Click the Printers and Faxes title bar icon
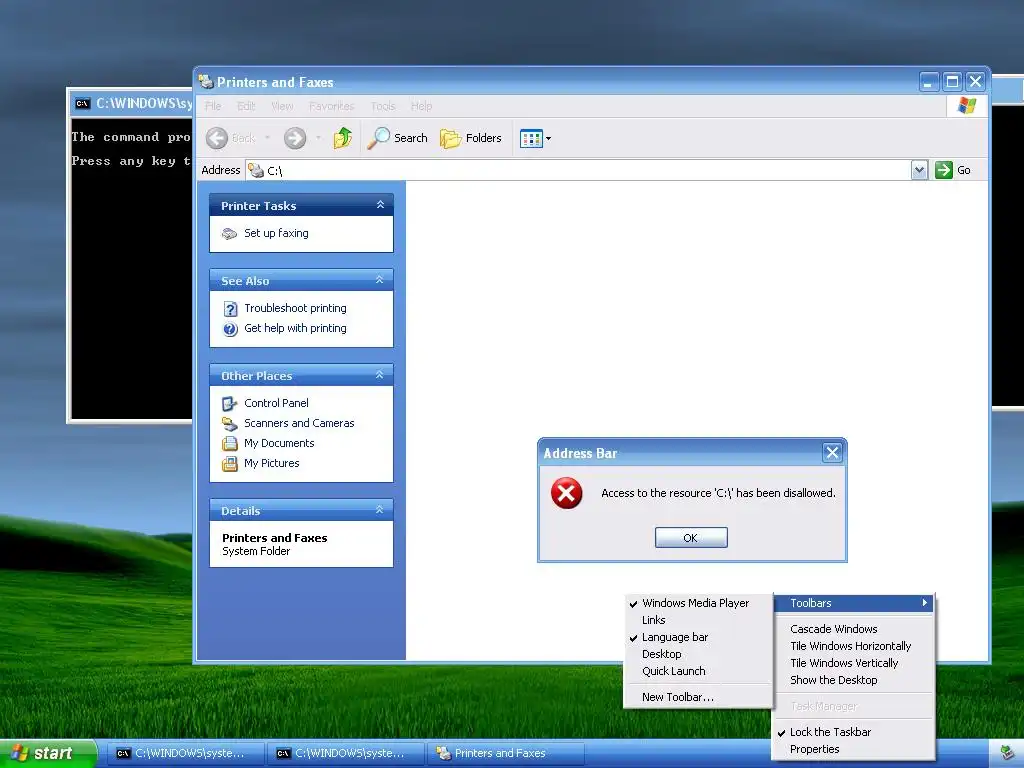The width and height of the screenshot is (1024, 768). click(206, 82)
